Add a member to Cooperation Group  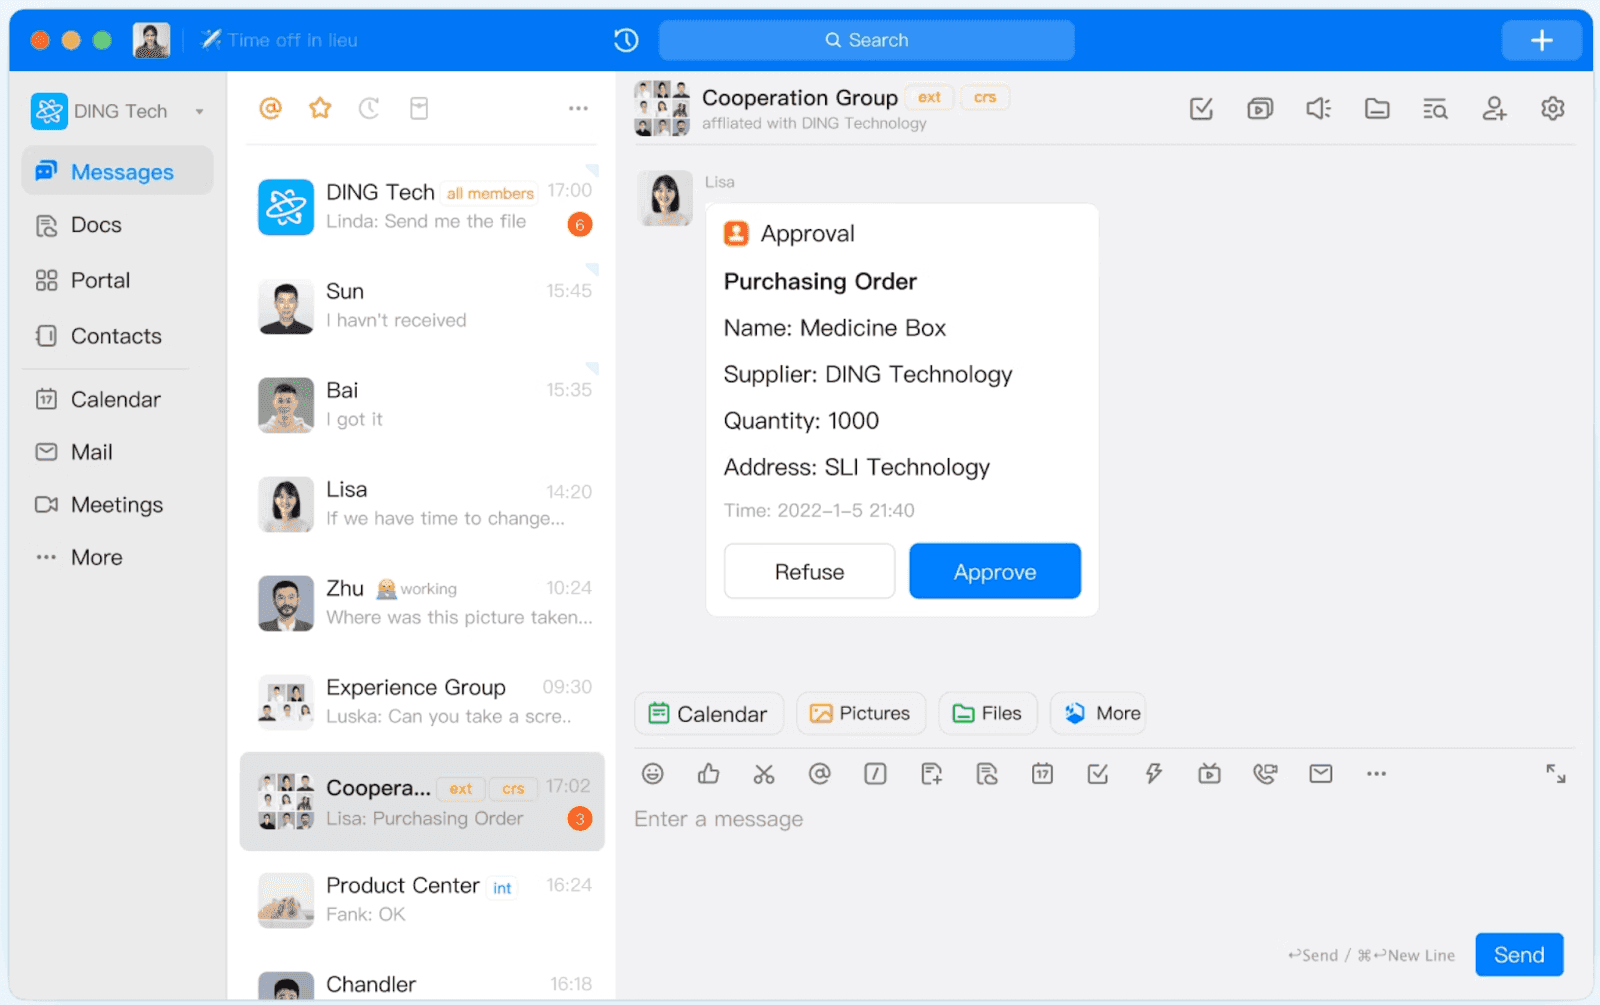point(1494,108)
